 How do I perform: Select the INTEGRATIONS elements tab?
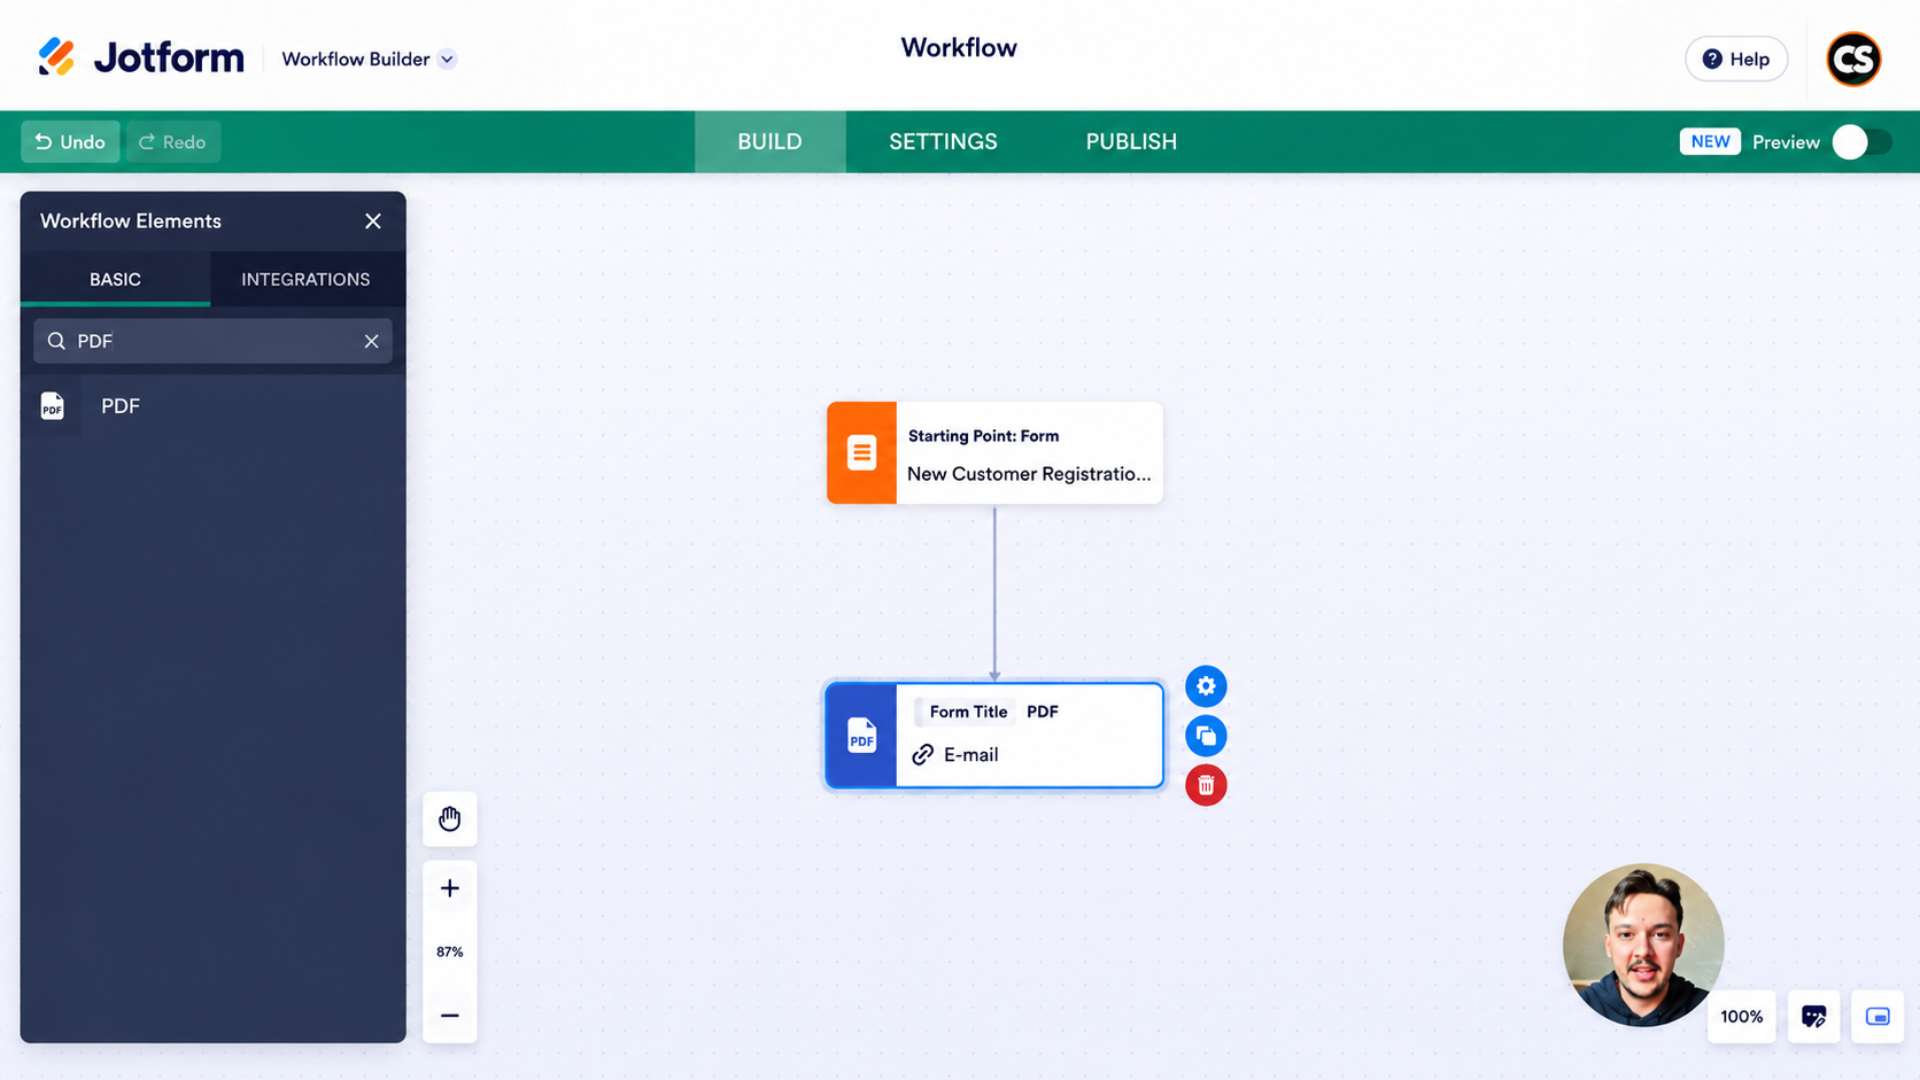point(305,279)
